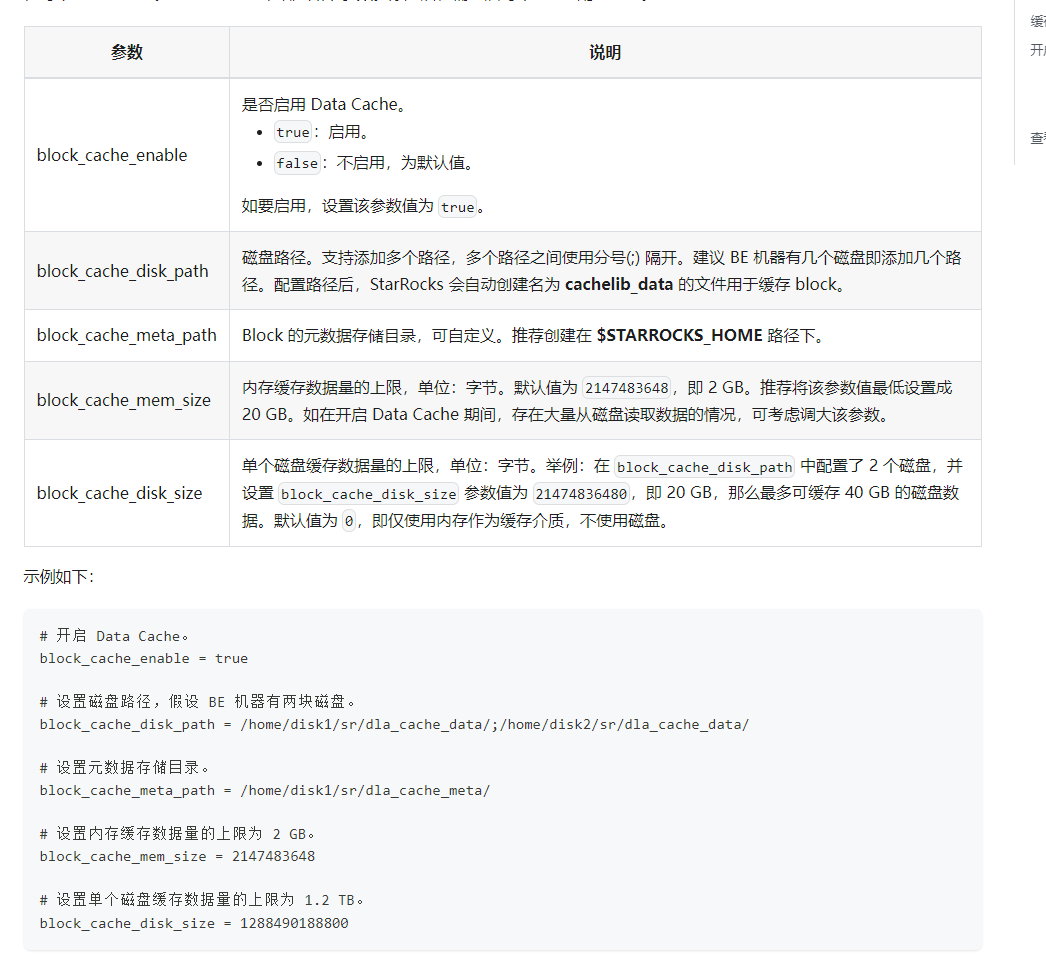Click the description starting '磁盘路径。支持添加多个路径'
This screenshot has height=967, width=1046.
pos(602,271)
